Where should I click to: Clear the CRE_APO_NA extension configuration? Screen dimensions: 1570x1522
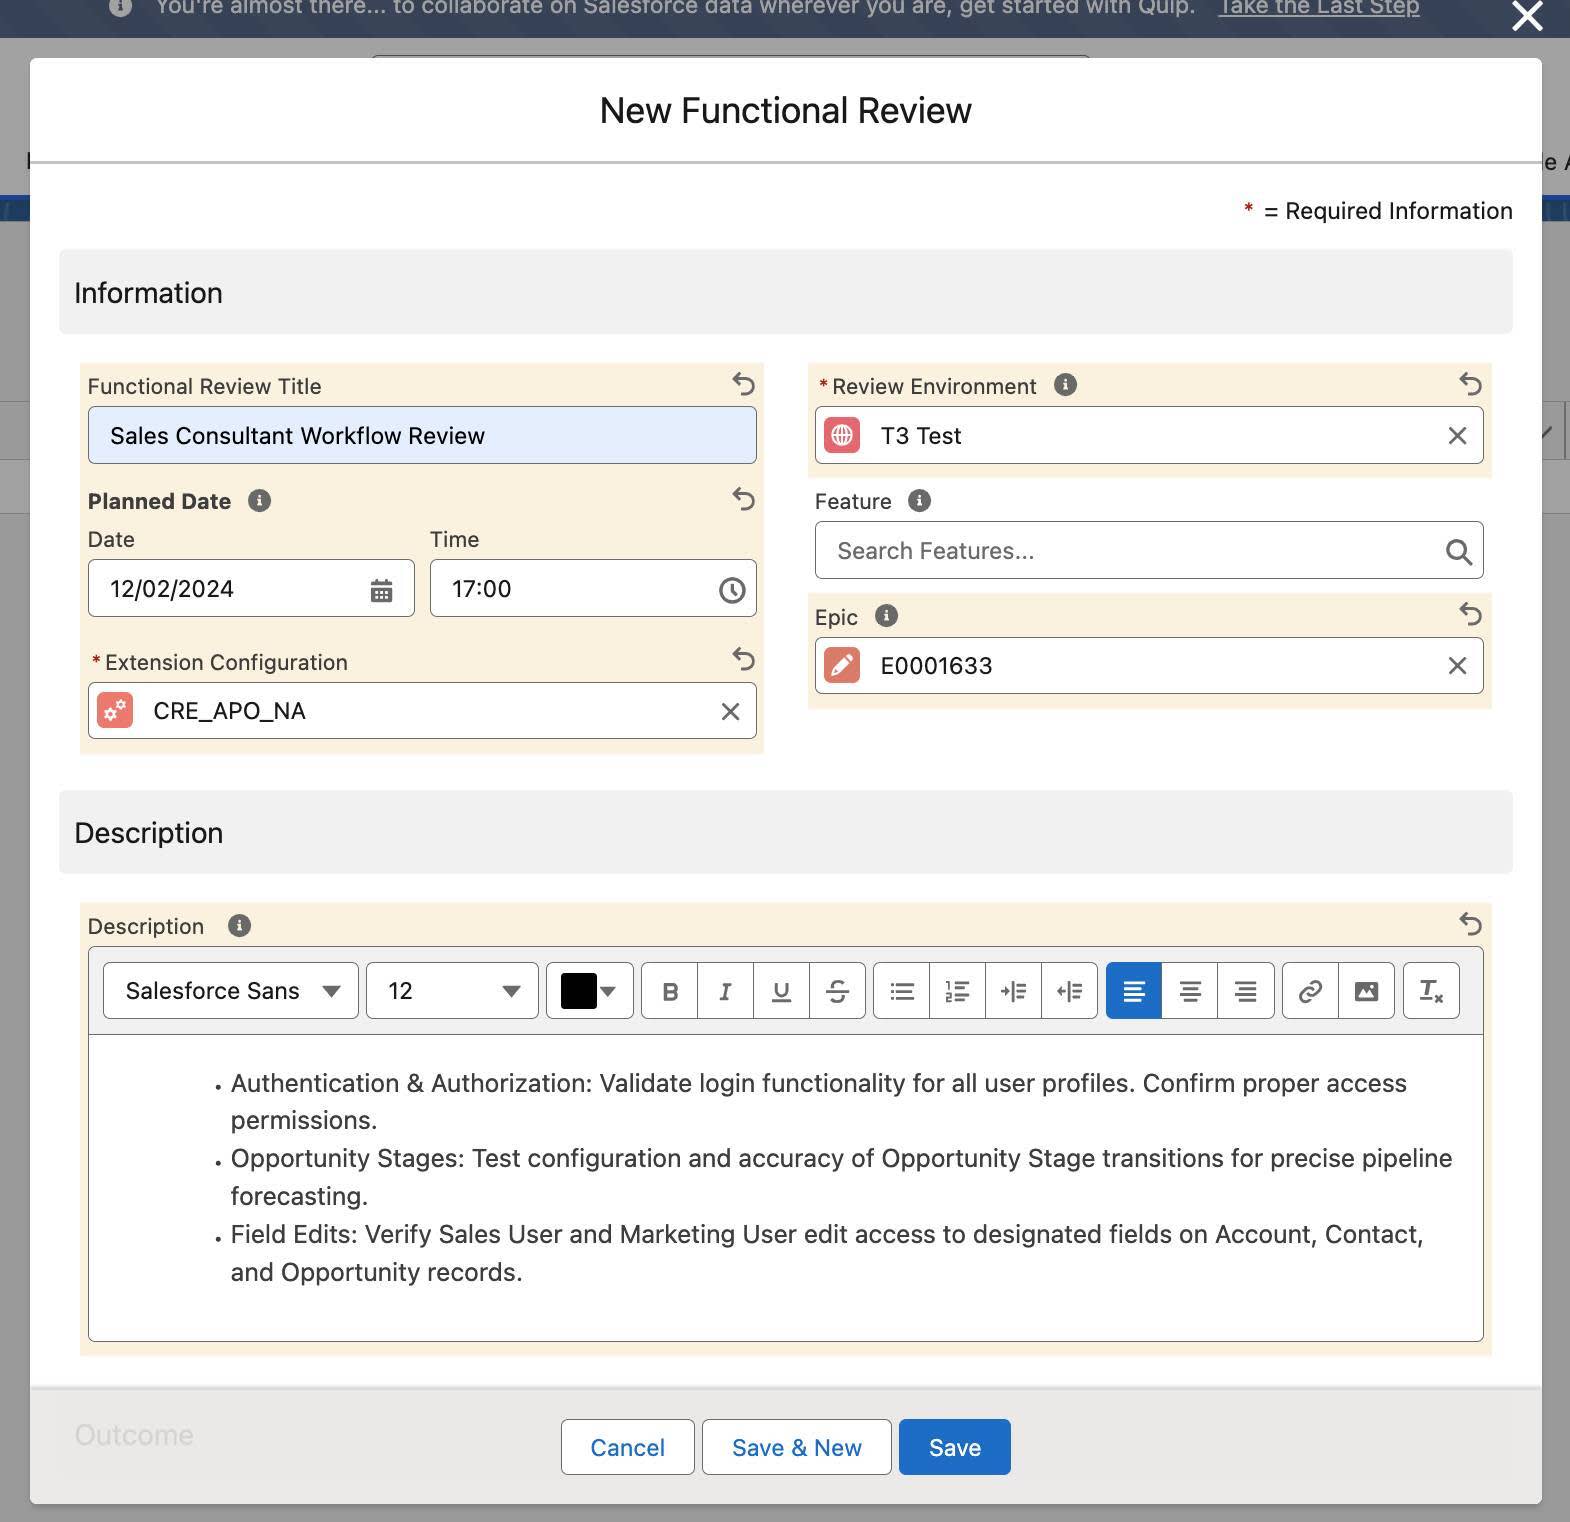730,711
